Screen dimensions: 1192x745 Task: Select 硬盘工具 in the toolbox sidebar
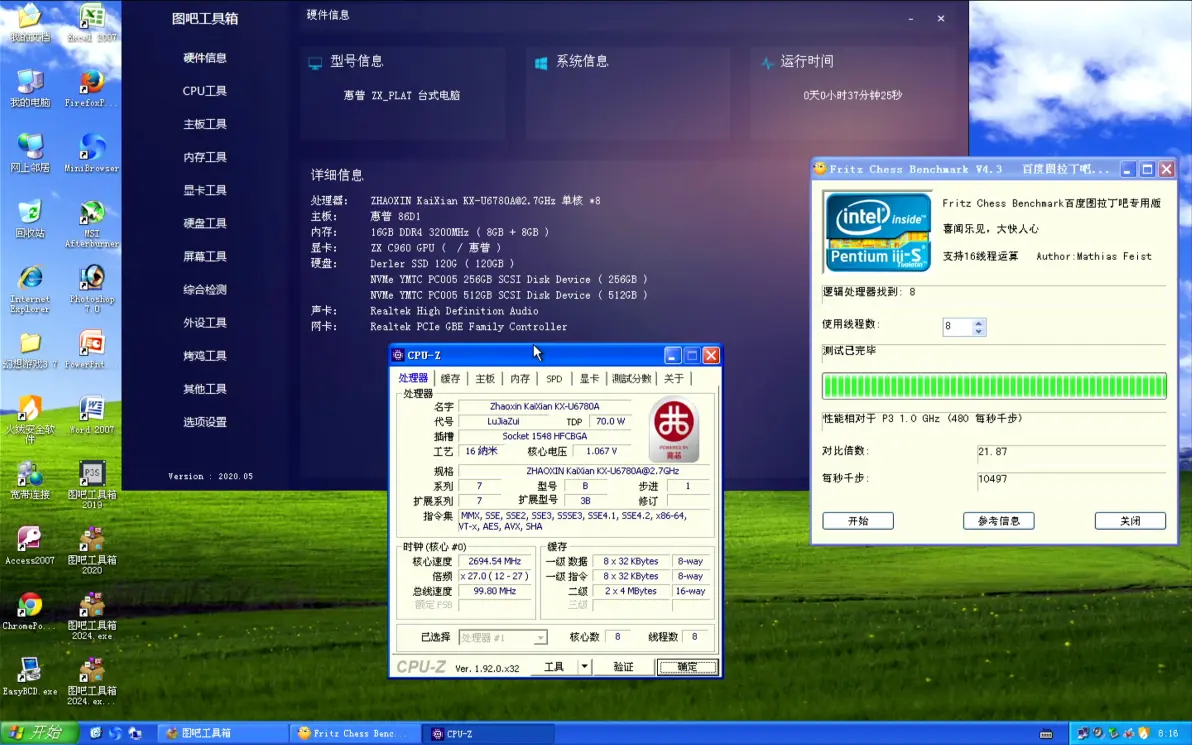(204, 224)
